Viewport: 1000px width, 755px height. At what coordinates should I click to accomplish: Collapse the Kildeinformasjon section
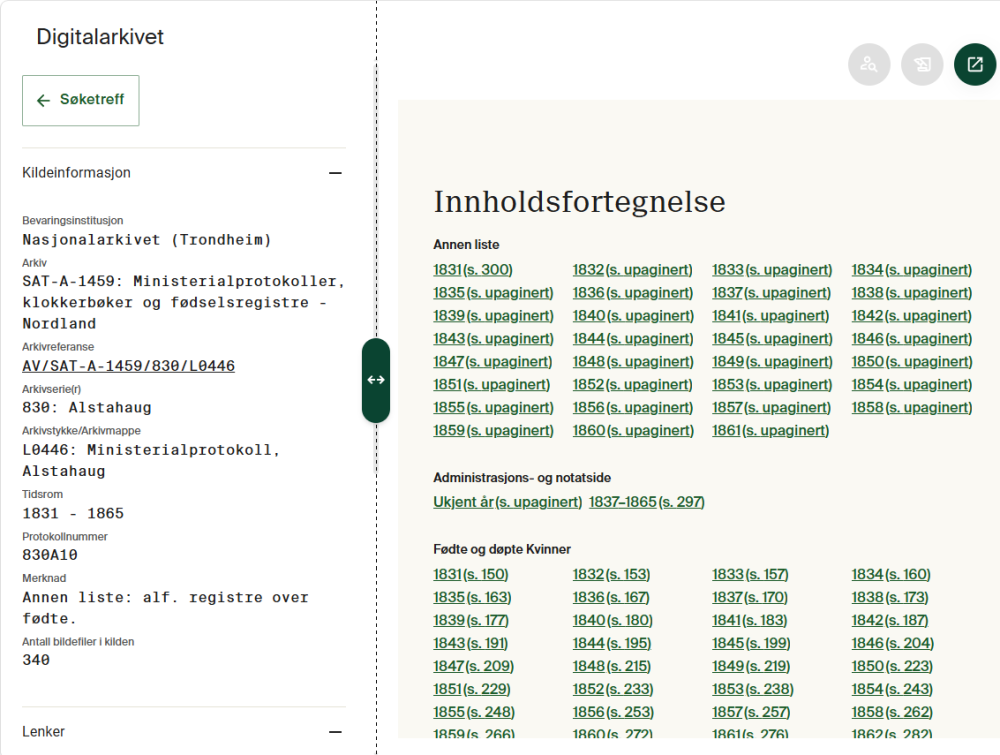335,173
